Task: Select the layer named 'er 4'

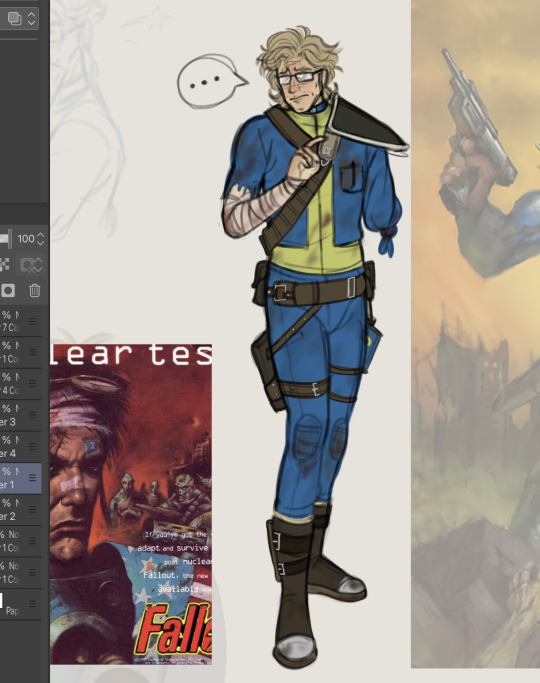Action: click(20, 446)
